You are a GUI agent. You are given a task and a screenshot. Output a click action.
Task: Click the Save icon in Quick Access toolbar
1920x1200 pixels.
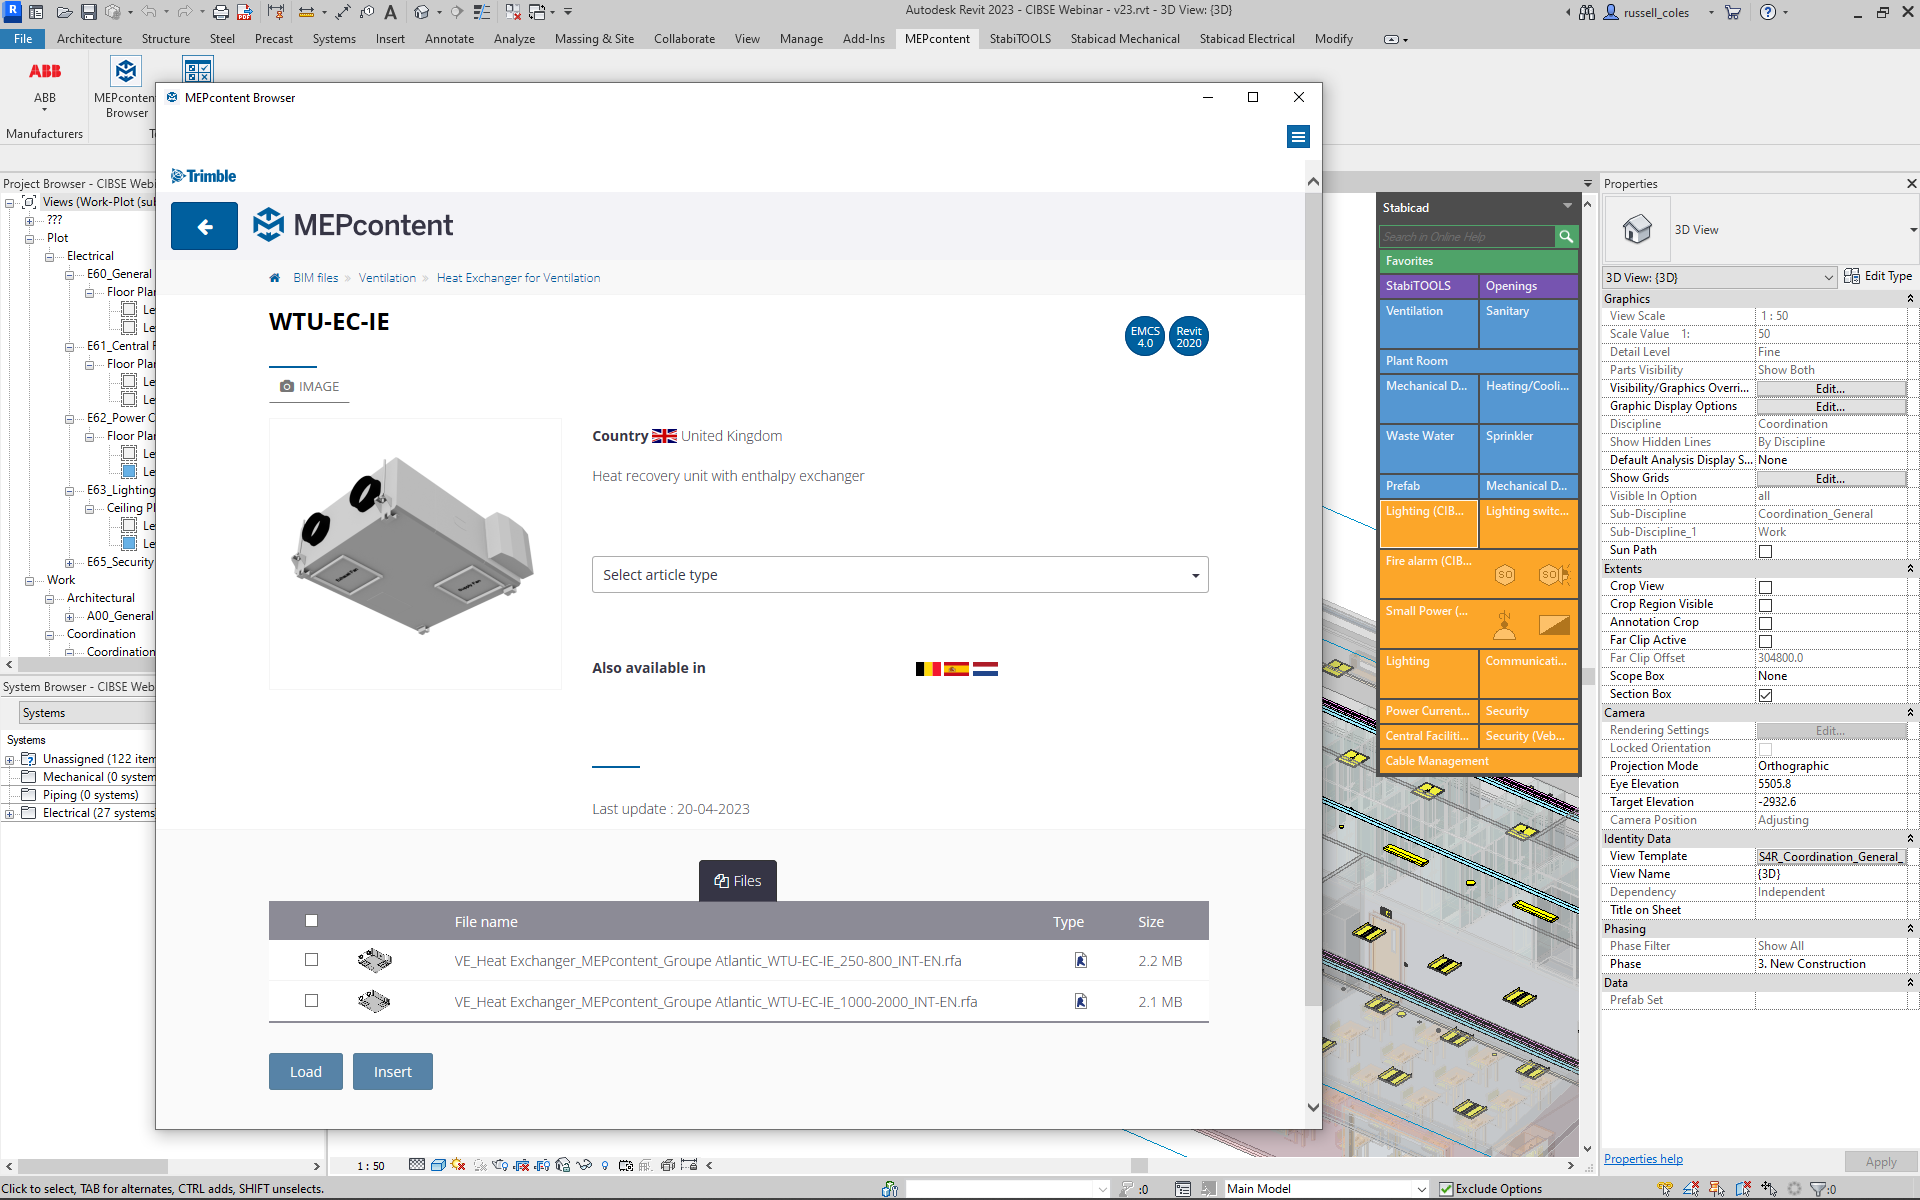[89, 12]
